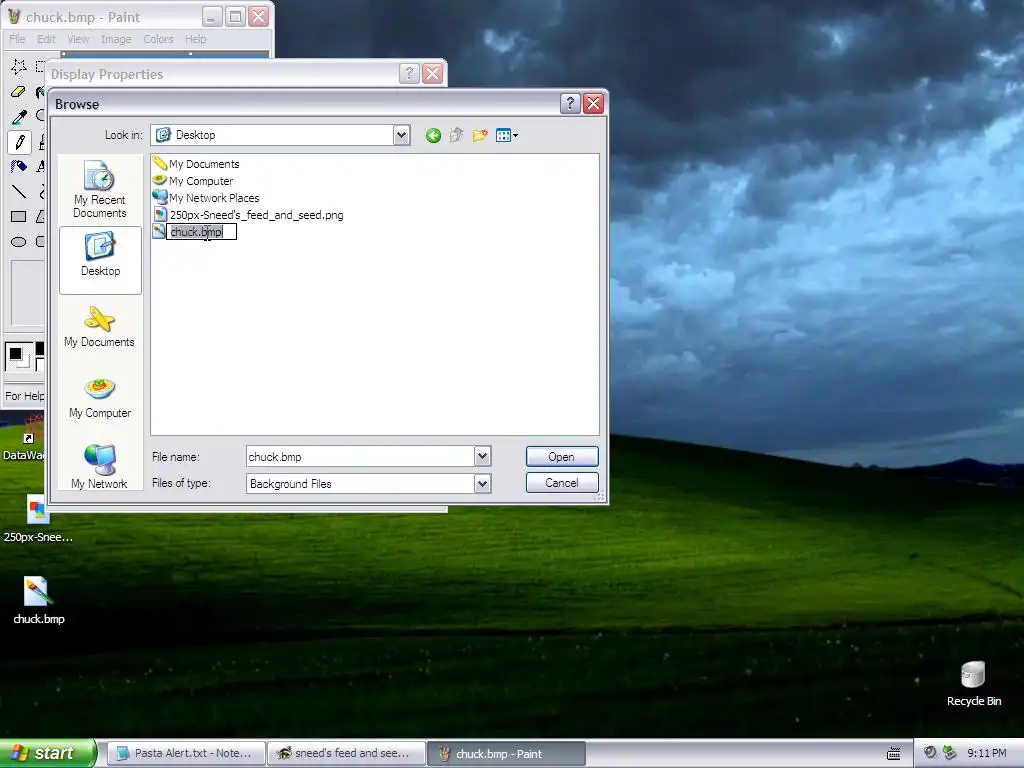Switch to Pasta Alert.txt Notepad taskbar item

coord(186,753)
